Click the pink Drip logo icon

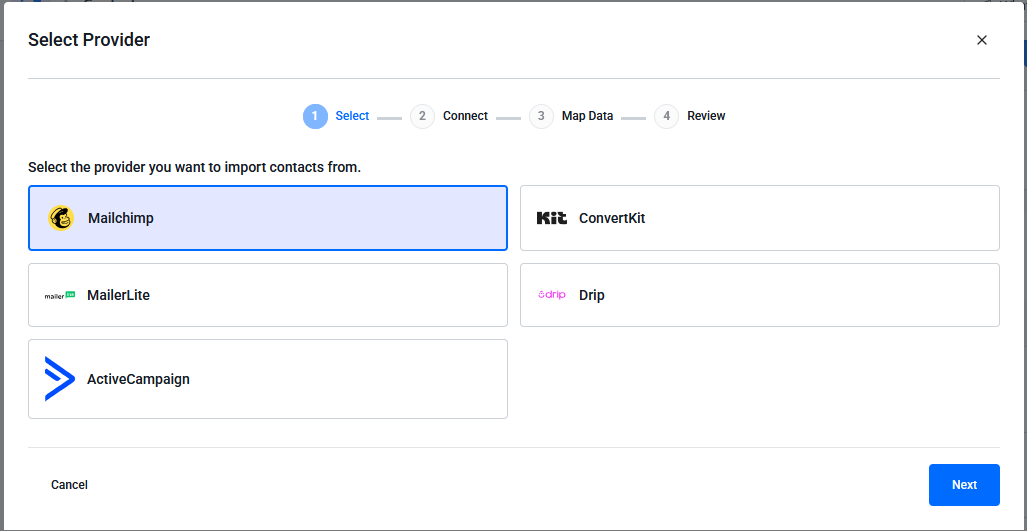551,295
